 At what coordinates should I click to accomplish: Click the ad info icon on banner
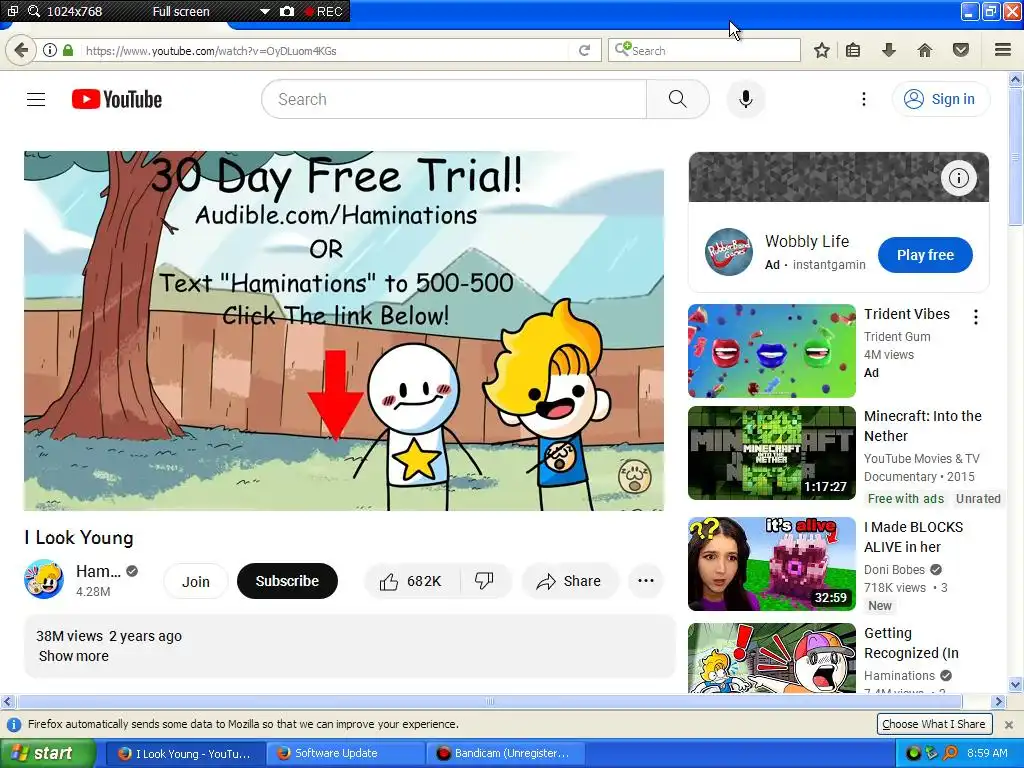(x=959, y=178)
